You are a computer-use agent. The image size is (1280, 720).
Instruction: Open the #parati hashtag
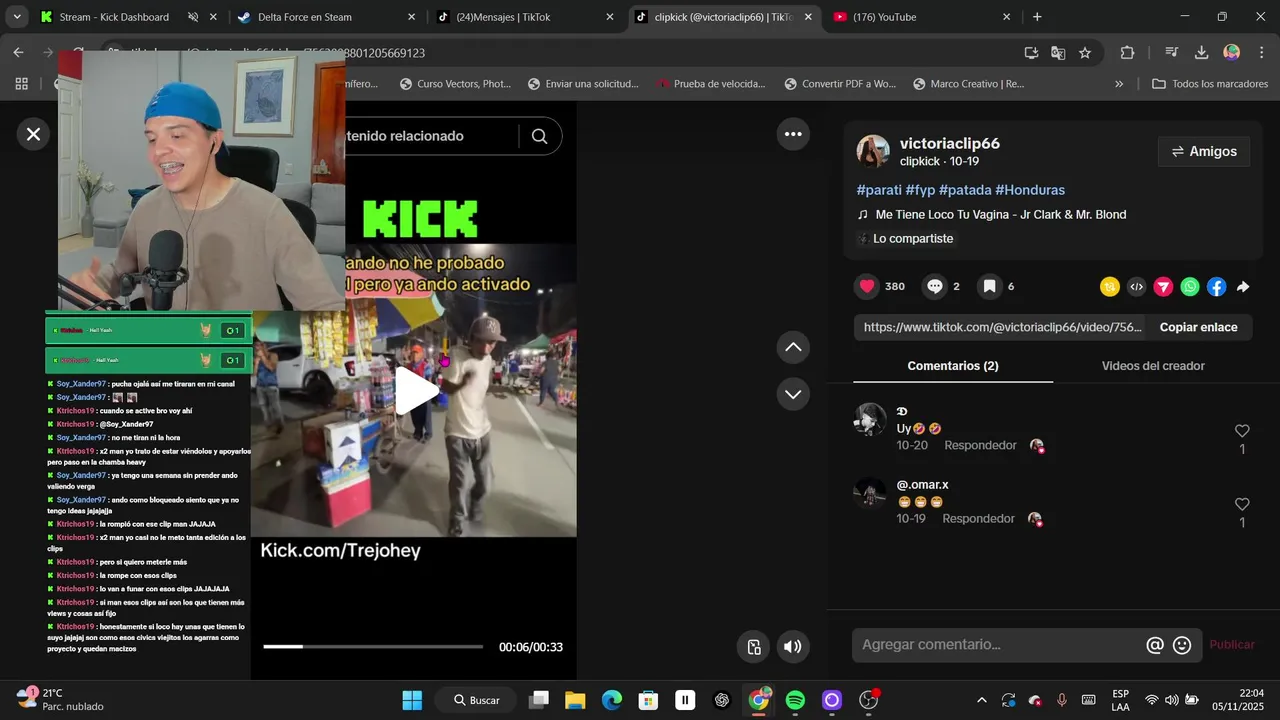[x=879, y=190]
